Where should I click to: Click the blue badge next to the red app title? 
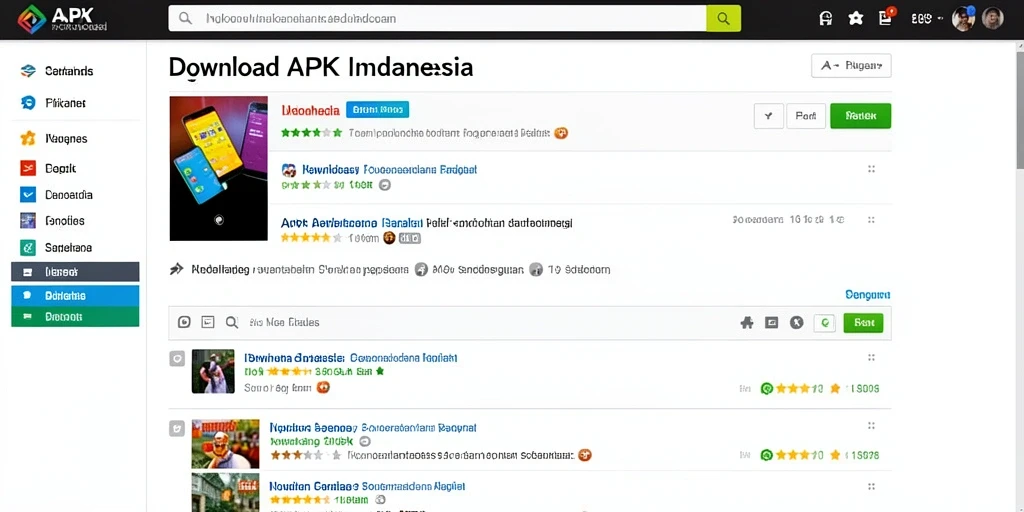[x=377, y=110]
